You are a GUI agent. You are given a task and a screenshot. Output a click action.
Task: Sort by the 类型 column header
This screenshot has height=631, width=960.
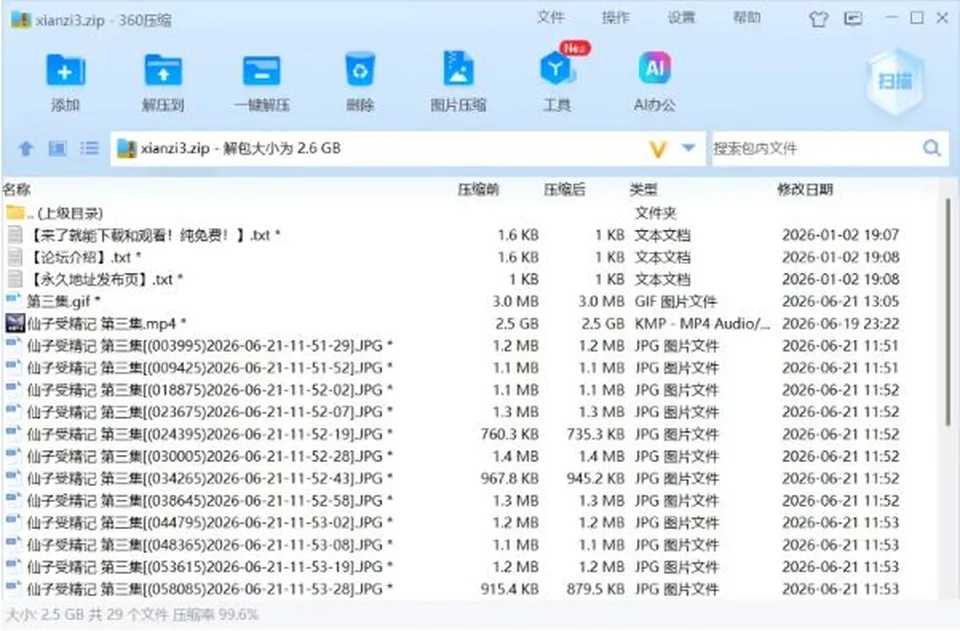click(643, 189)
